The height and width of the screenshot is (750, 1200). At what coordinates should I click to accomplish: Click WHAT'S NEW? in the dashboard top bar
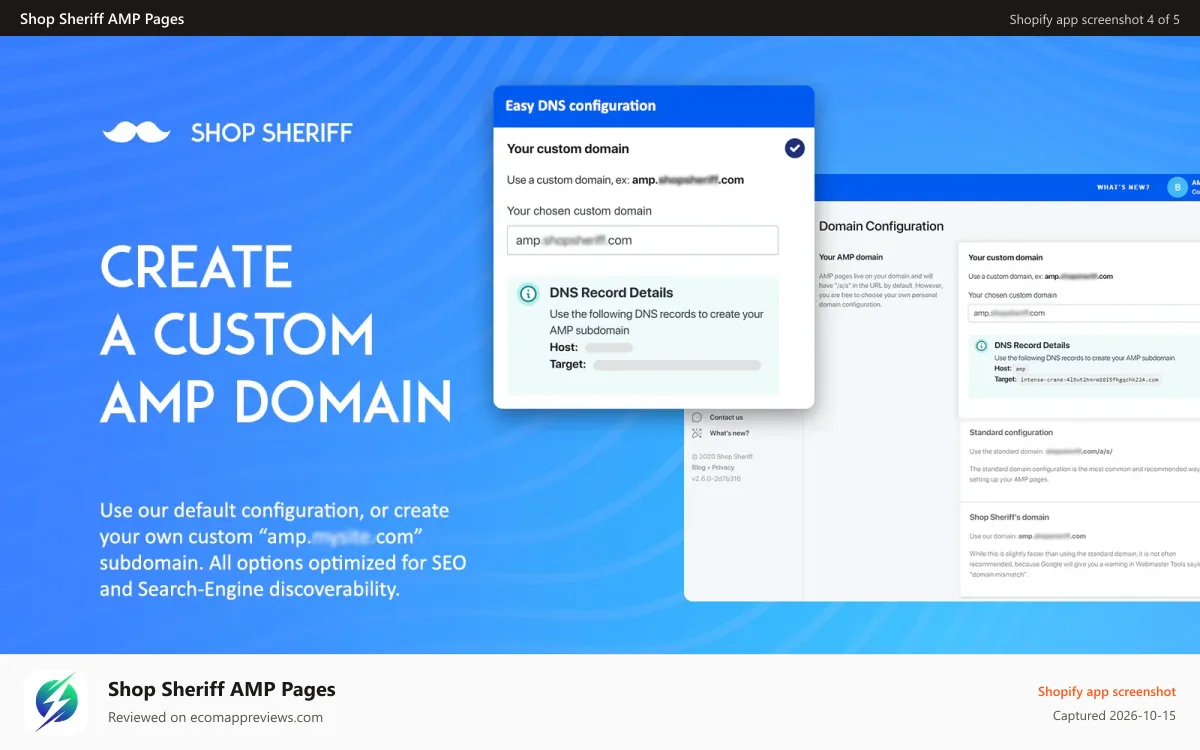(1123, 187)
